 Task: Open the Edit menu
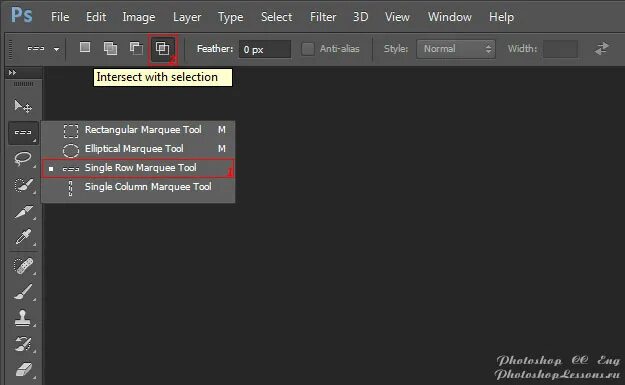96,17
